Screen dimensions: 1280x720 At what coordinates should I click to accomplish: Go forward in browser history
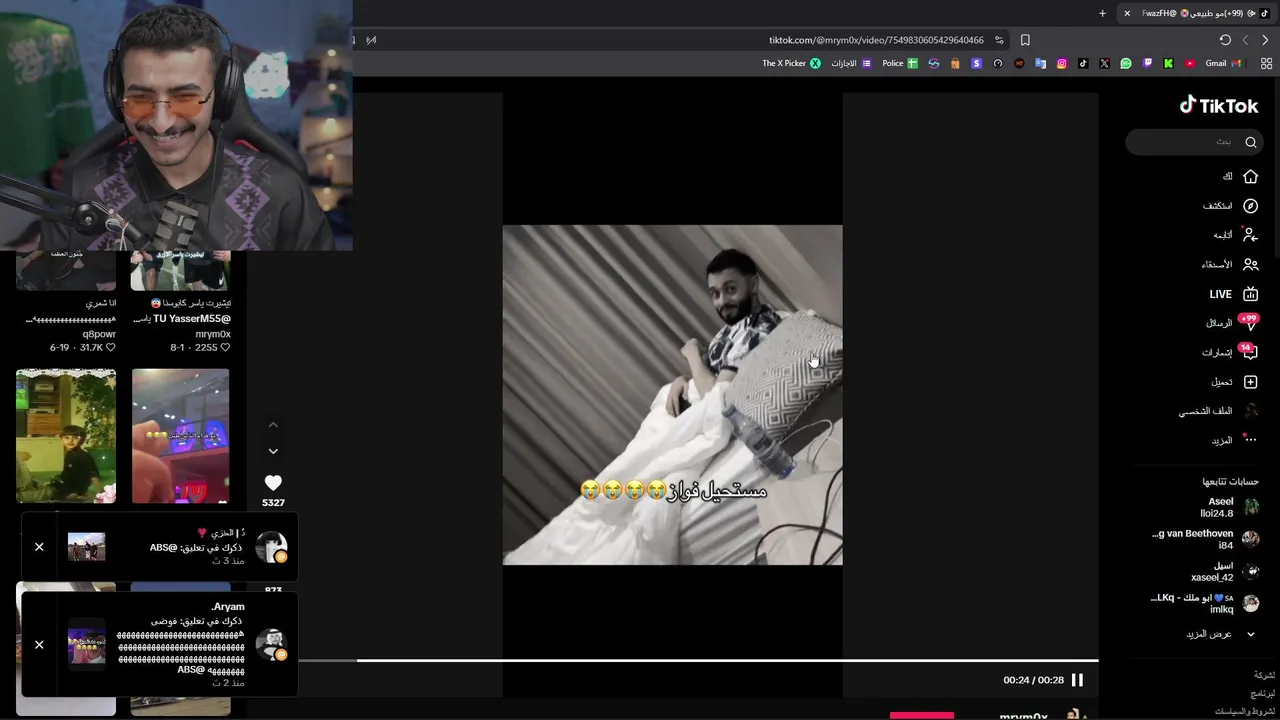(x=1245, y=40)
